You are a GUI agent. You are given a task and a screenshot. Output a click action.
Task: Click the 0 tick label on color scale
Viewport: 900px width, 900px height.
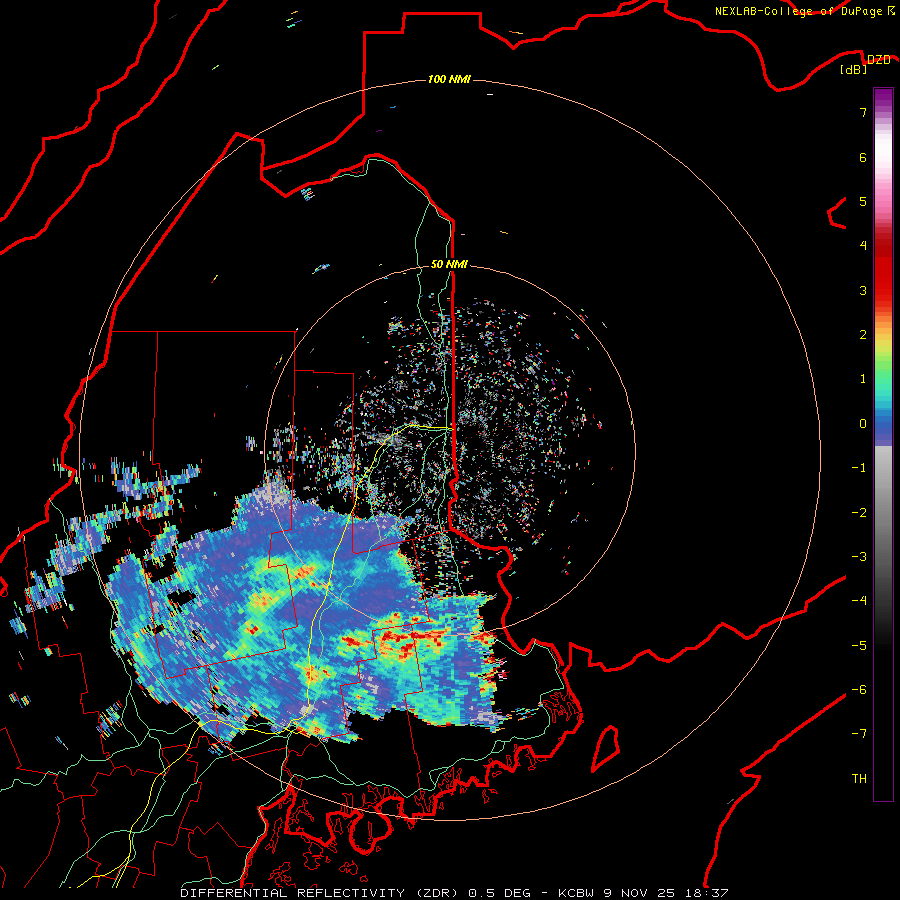coord(863,424)
